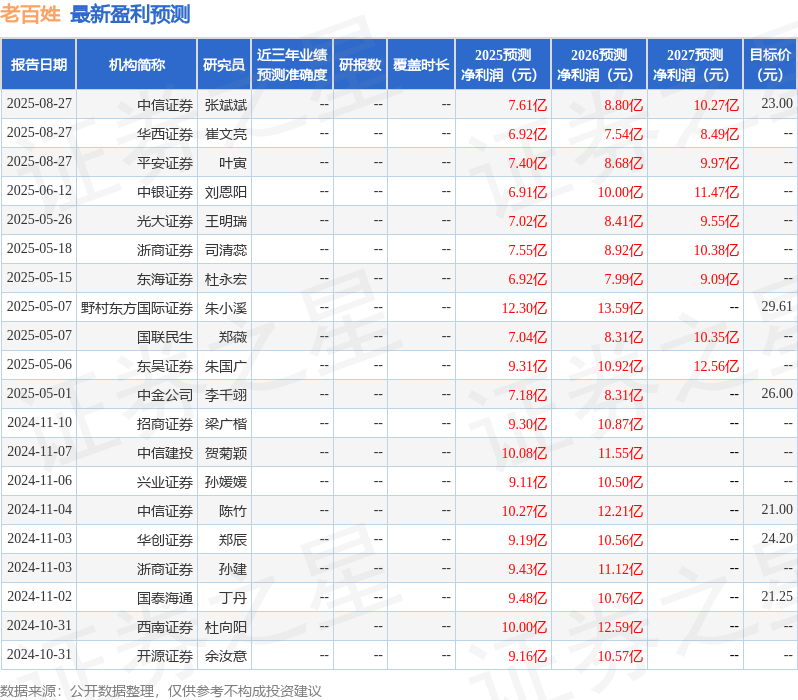Click 12.30亿 forecast value
Viewport: 798px width, 700px height.
524,308
